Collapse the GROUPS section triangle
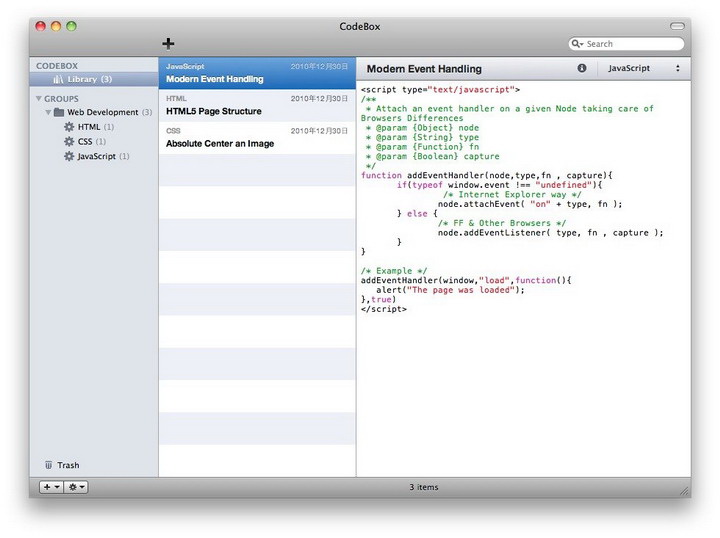720x538 pixels. 38,99
